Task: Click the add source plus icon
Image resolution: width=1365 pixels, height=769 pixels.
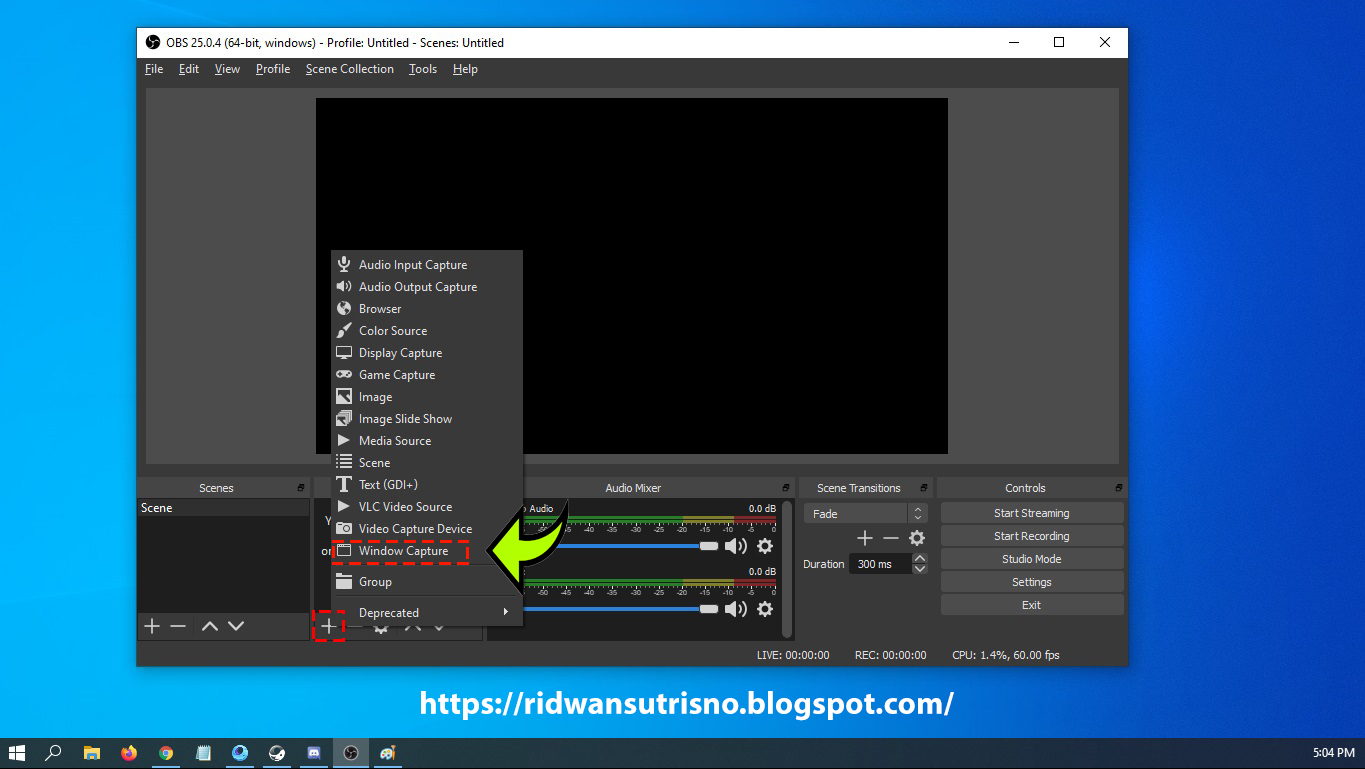Action: 329,626
